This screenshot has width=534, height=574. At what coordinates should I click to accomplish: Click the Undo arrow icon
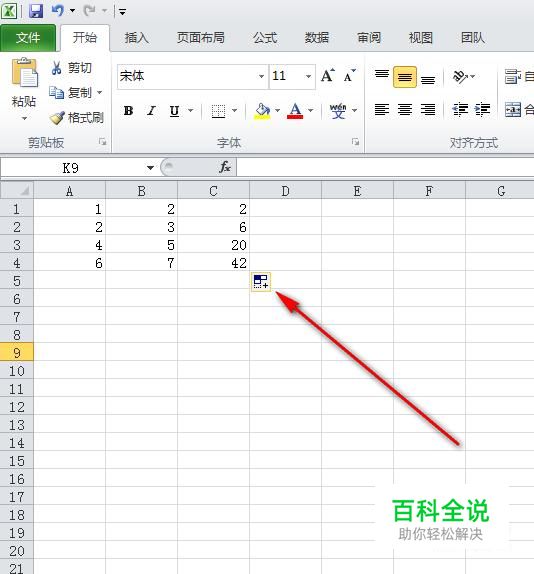coord(57,11)
